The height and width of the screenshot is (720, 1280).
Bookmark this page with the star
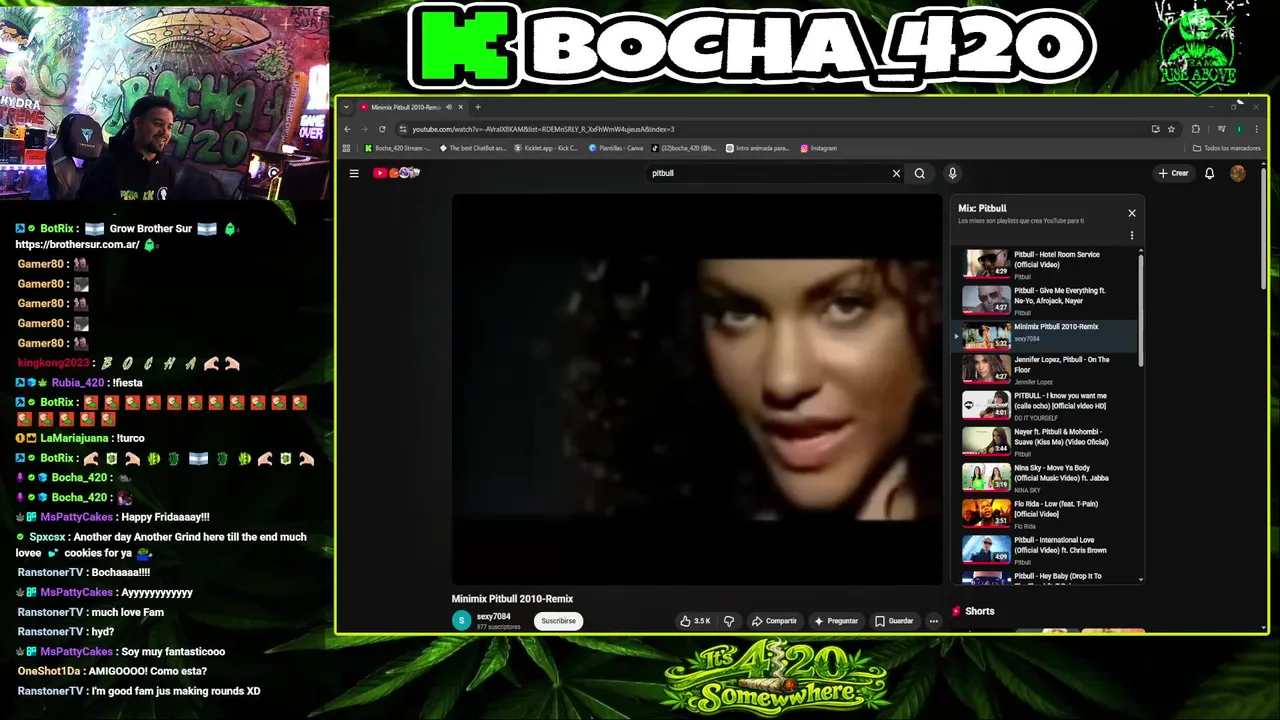[x=1171, y=129]
